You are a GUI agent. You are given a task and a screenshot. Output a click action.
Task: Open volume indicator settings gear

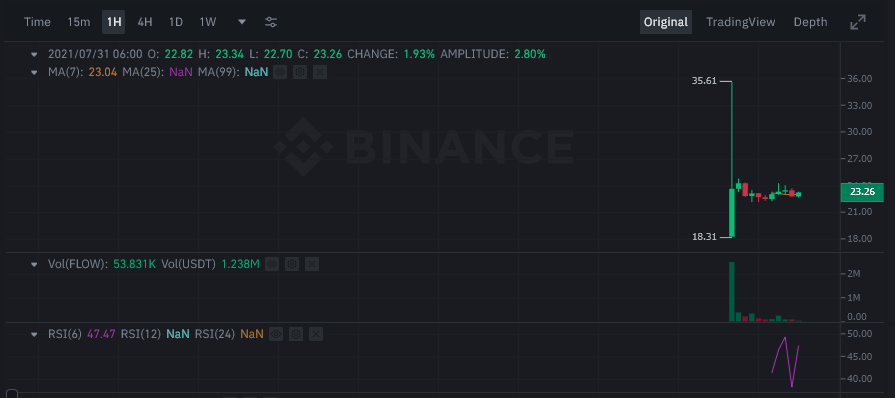(x=292, y=264)
